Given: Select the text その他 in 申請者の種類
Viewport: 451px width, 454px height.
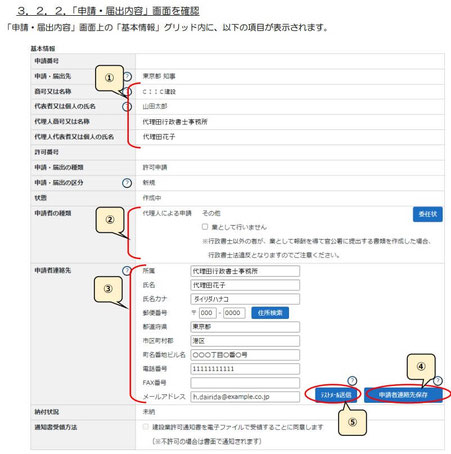Looking at the screenshot, I should (211, 213).
